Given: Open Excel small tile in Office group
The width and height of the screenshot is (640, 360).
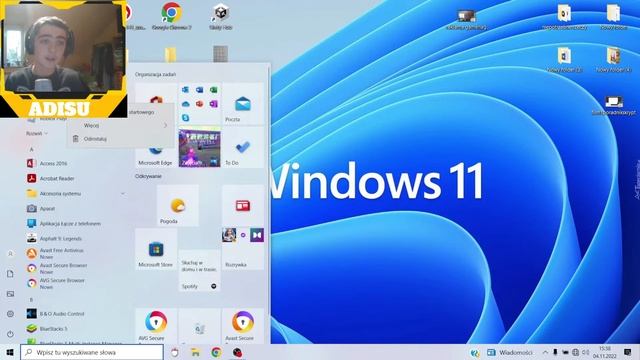Looking at the screenshot, I should (x=213, y=90).
